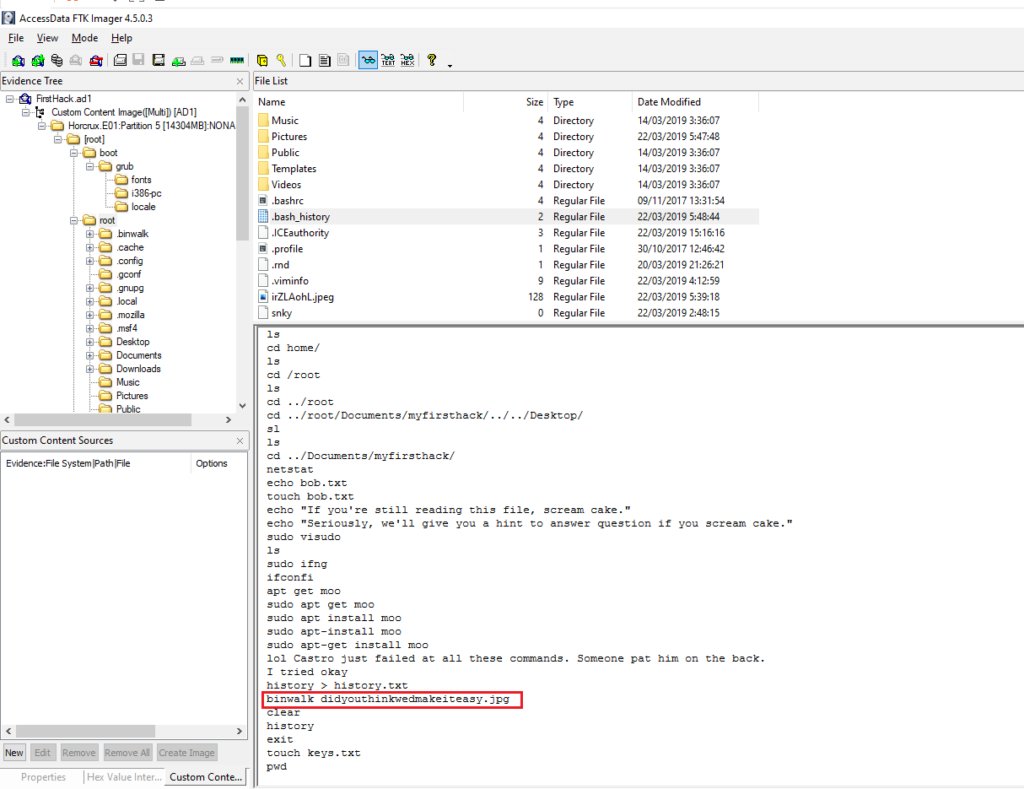Click the Add Evidence Item icon
The image size is (1024, 789).
click(x=17, y=60)
